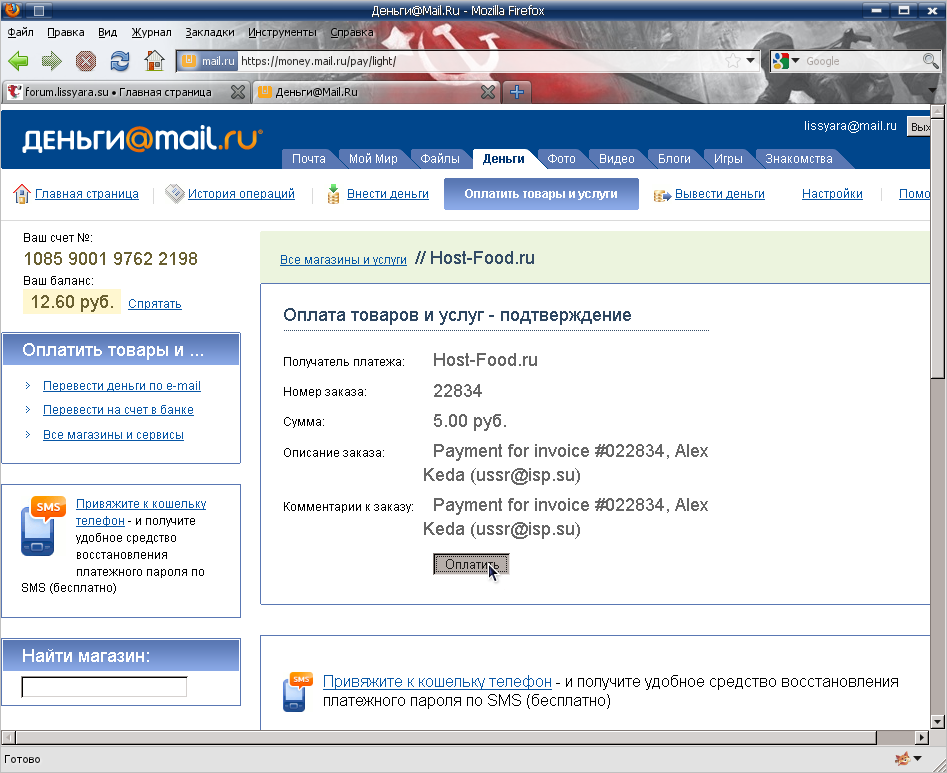The width and height of the screenshot is (947, 773).
Task: Open the Почта portal tab
Action: (309, 159)
